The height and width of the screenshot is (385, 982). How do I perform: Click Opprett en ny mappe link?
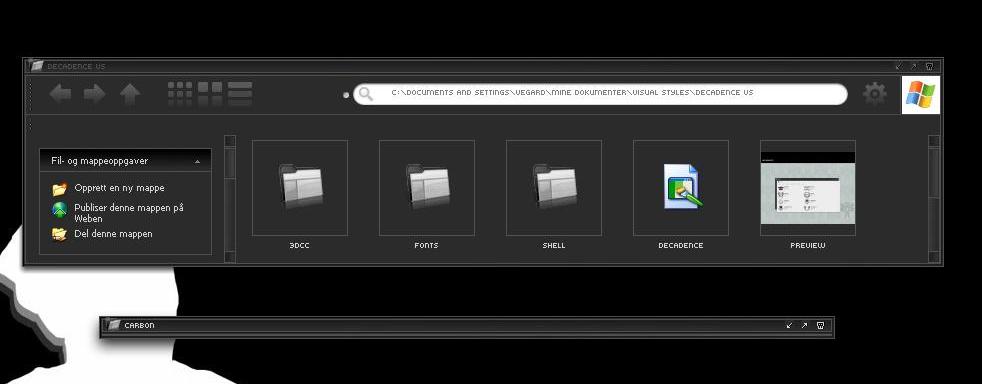119,188
